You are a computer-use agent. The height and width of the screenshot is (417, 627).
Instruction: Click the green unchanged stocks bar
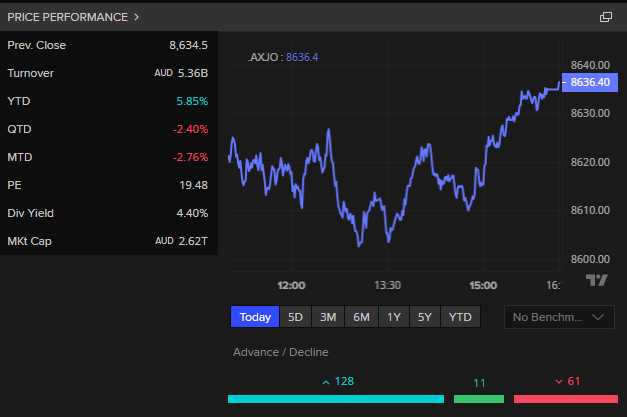point(478,399)
